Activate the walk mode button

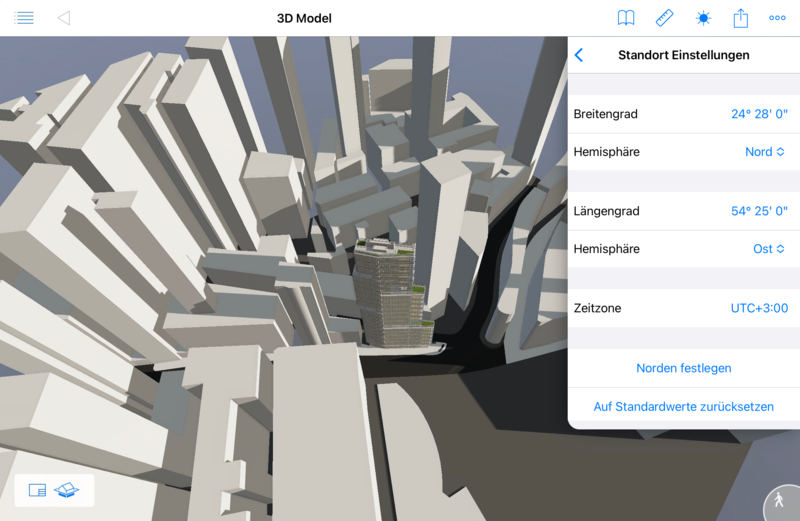[779, 500]
